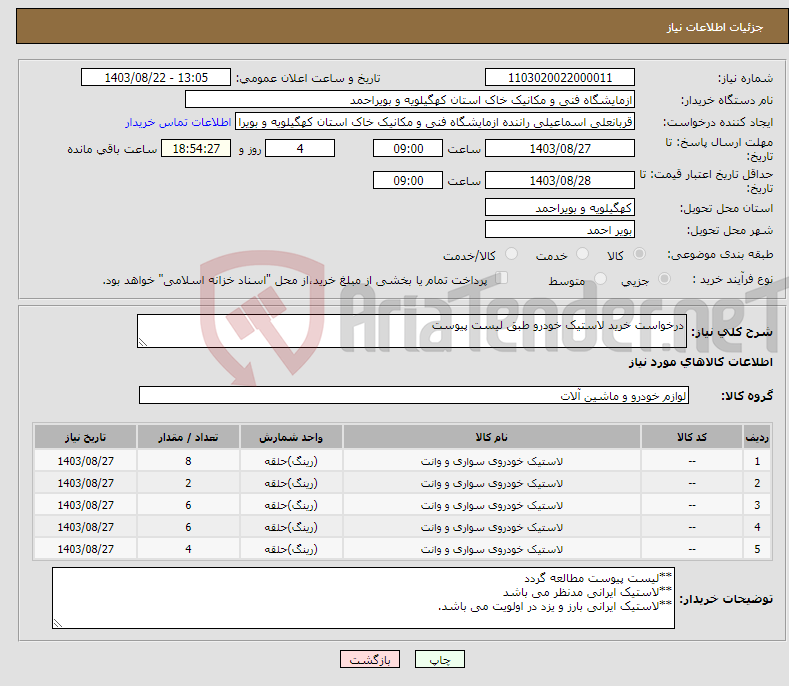Select the جزیی purchase type radio
The width and height of the screenshot is (789, 686).
(664, 279)
